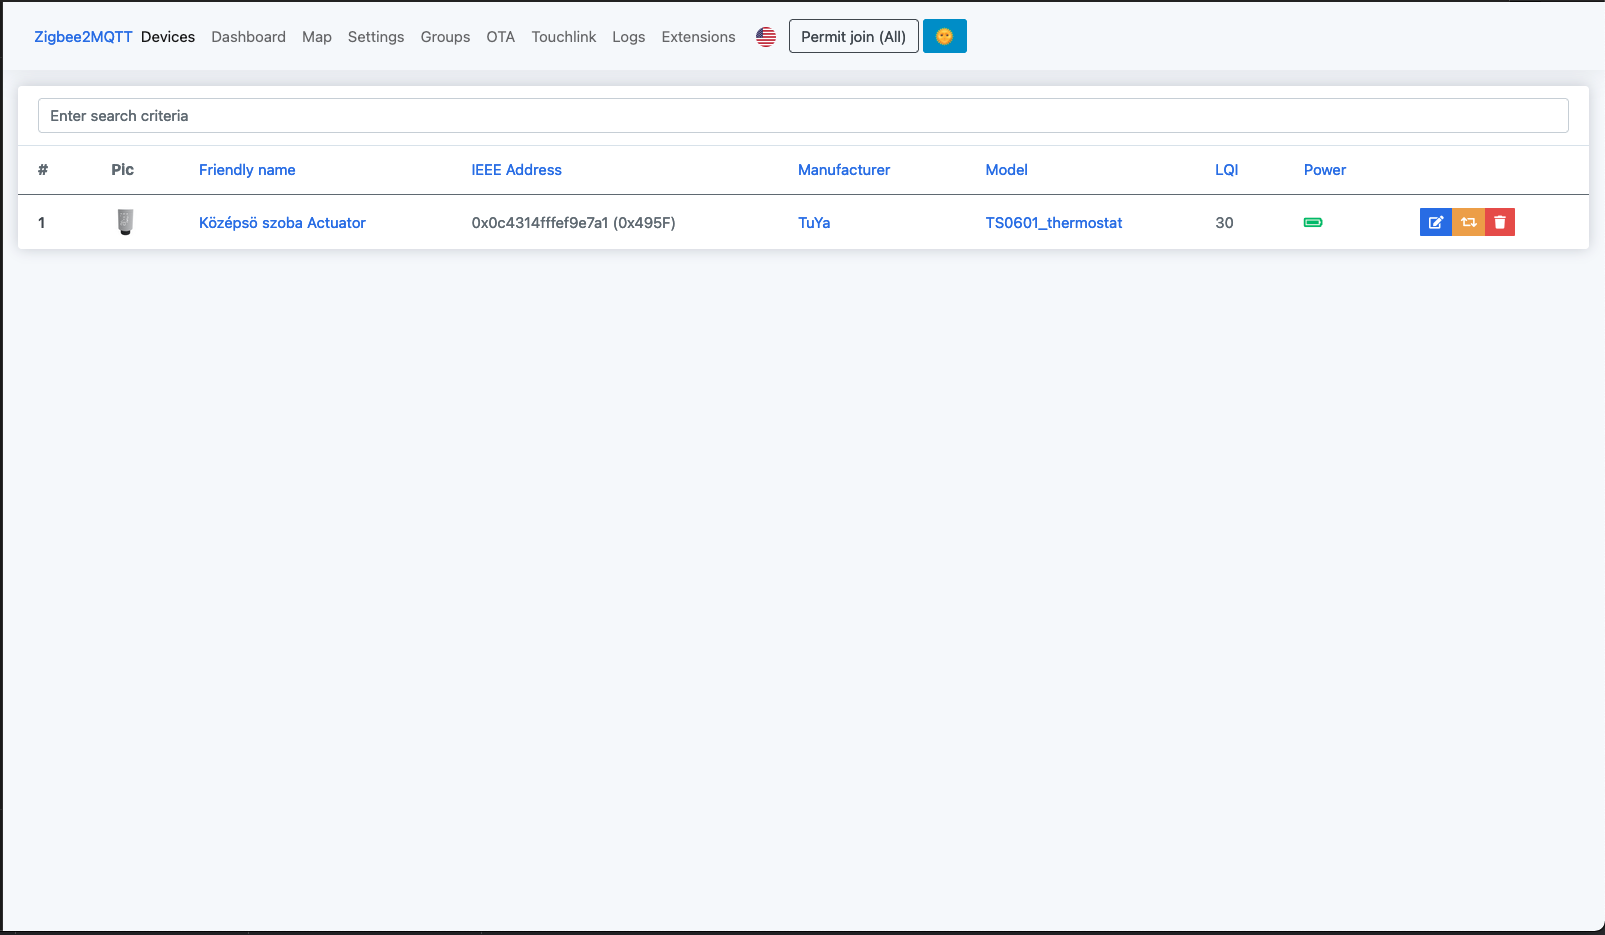The image size is (1605, 935).
Task: Reconfigure device with orange retweet icon
Action: click(1468, 222)
